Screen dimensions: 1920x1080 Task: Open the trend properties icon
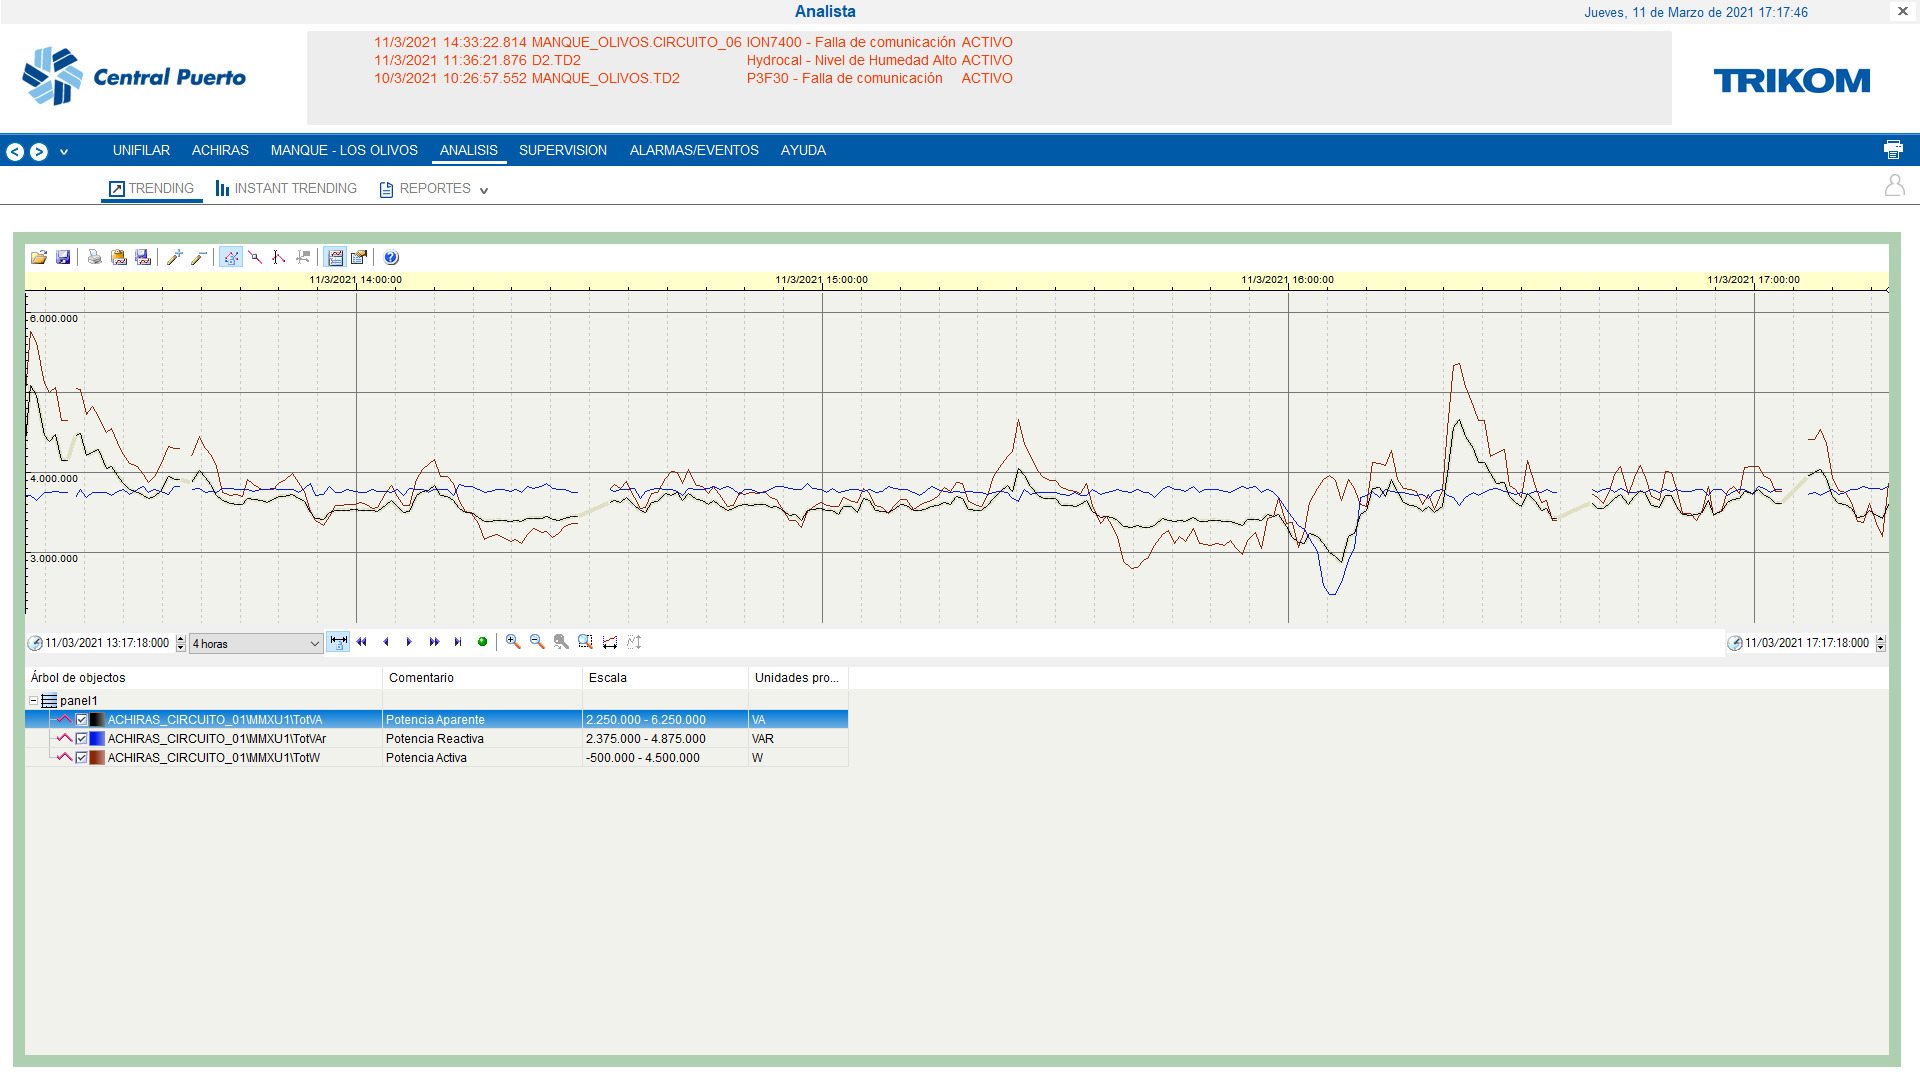tap(359, 257)
